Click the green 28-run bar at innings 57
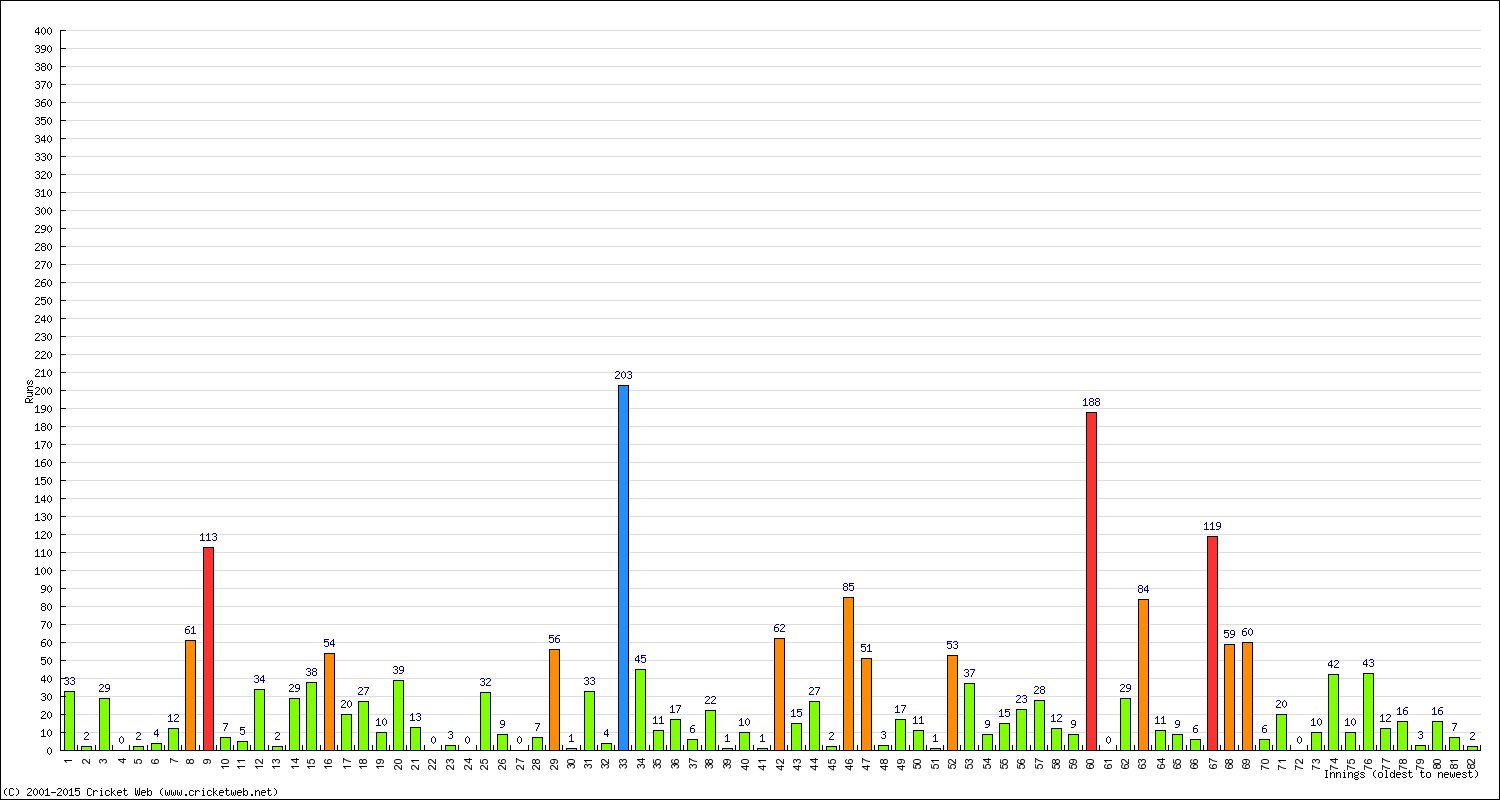The width and height of the screenshot is (1500, 800). 1039,725
